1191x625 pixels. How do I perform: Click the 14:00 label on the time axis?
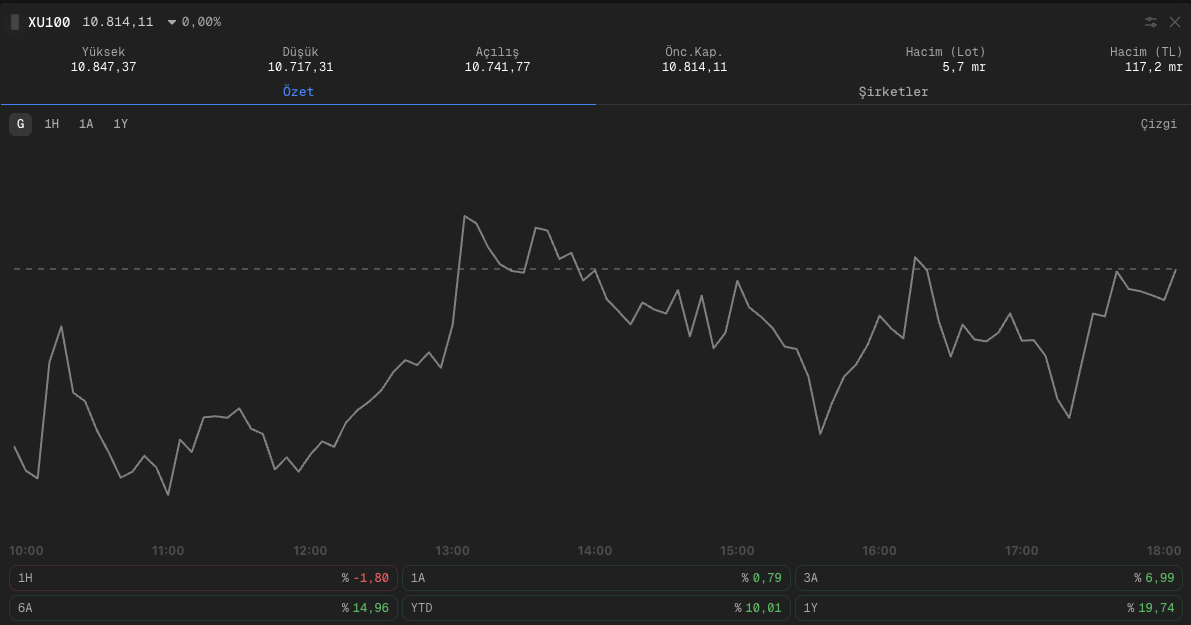pyautogui.click(x=595, y=551)
